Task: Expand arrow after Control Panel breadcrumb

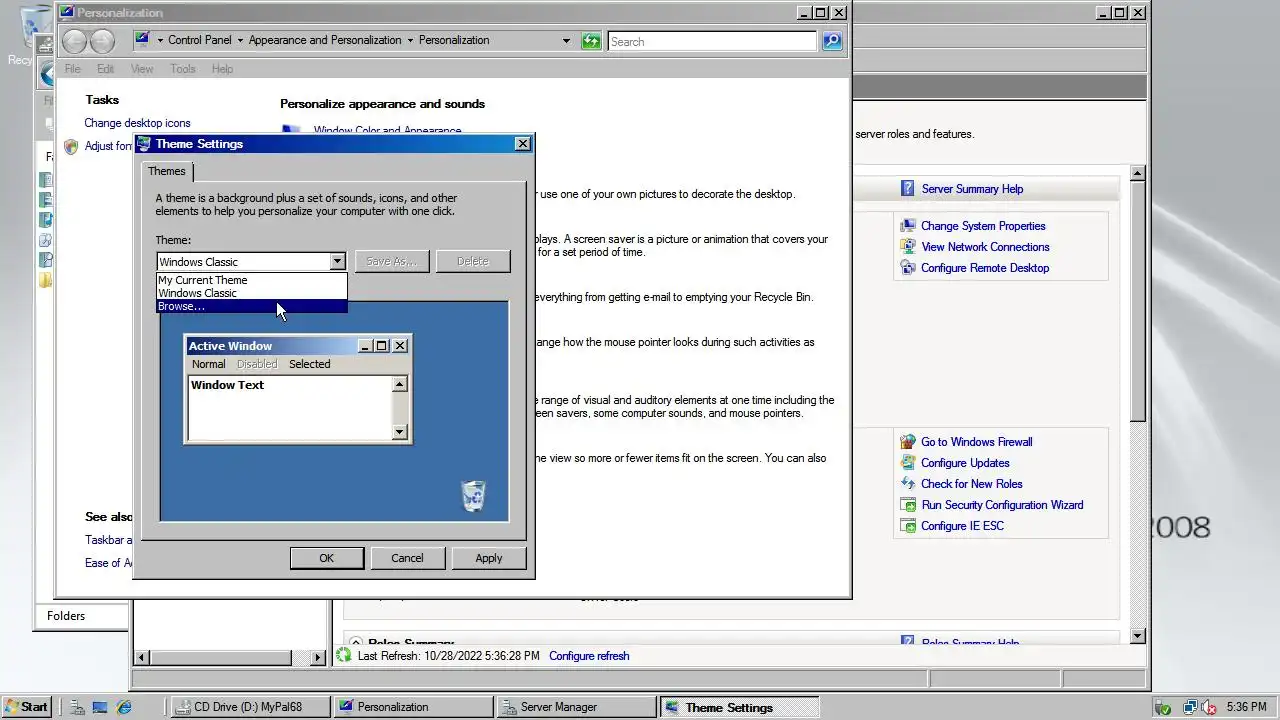Action: (241, 41)
